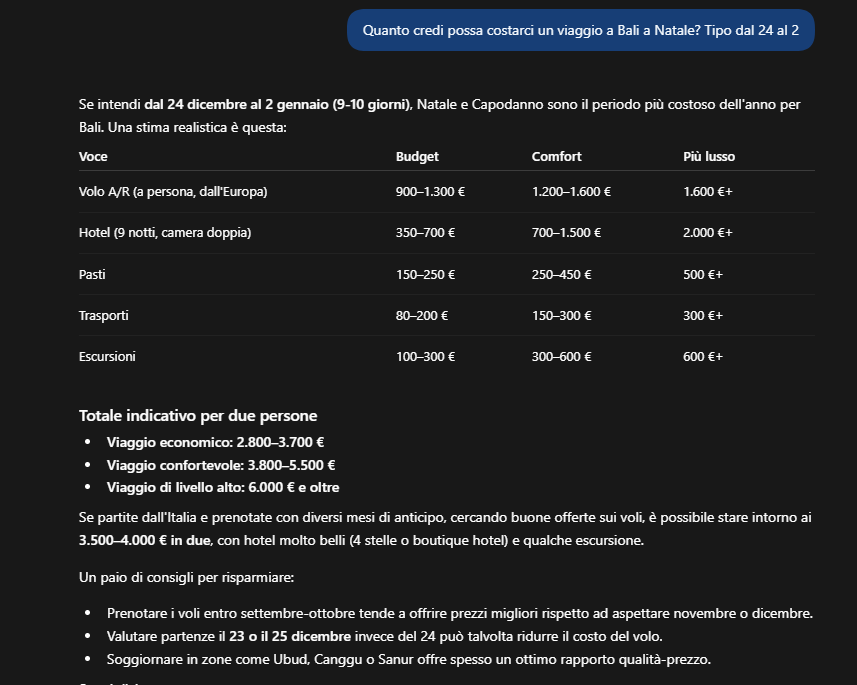Image resolution: width=857 pixels, height=685 pixels.
Task: Select the 700–1.500 € comfort hotel cell
Action: coord(566,233)
